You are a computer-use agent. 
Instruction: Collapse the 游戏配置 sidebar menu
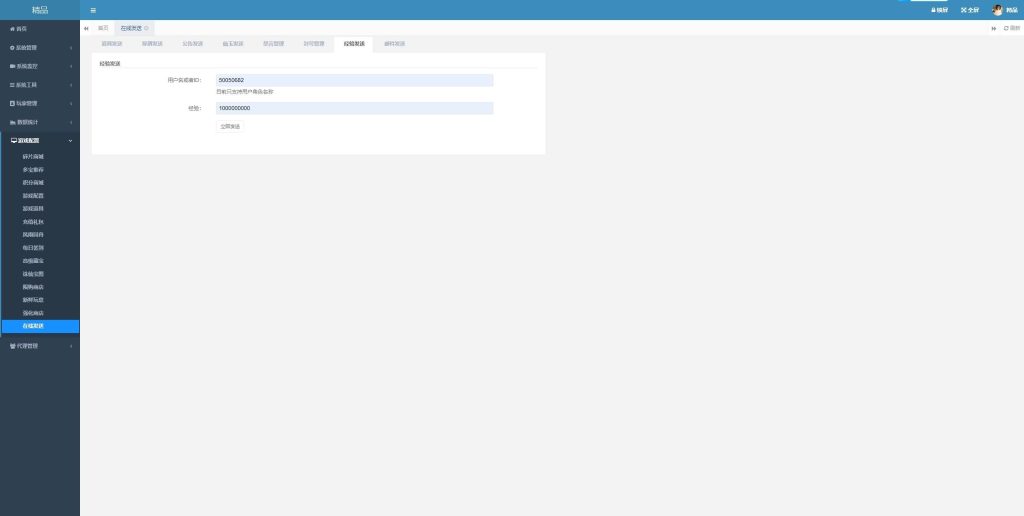[28, 141]
